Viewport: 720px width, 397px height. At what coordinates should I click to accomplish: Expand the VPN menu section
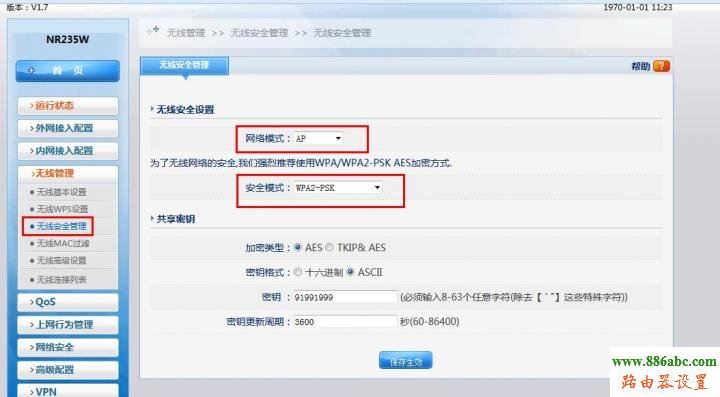pos(68,391)
